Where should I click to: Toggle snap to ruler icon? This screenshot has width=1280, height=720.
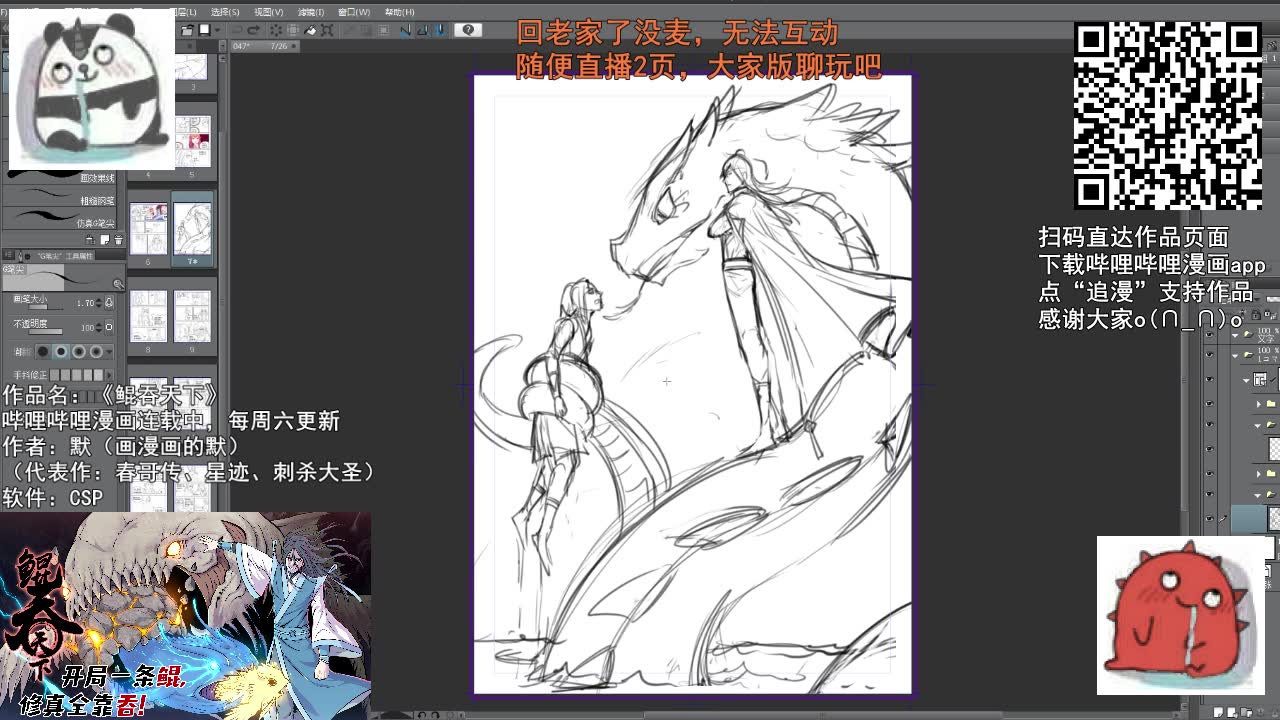[405, 30]
